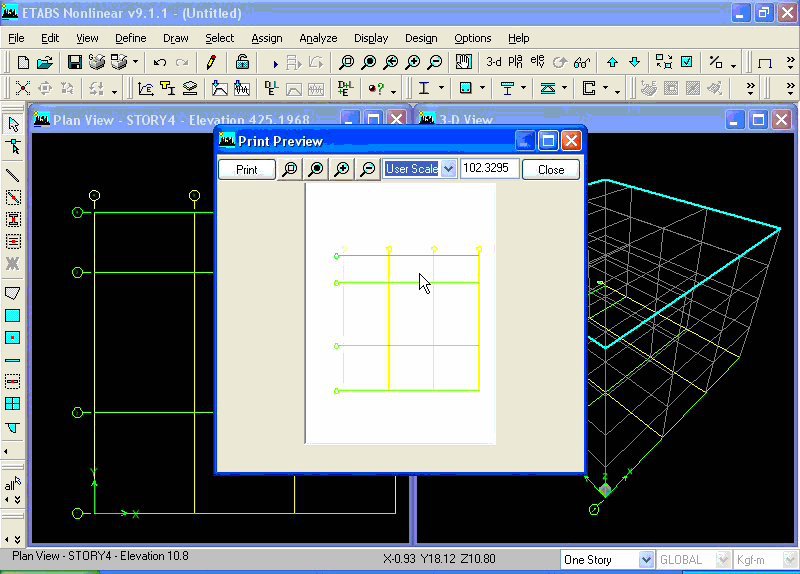The width and height of the screenshot is (800, 574).
Task: Open the Analyze menu
Action: 318,38
